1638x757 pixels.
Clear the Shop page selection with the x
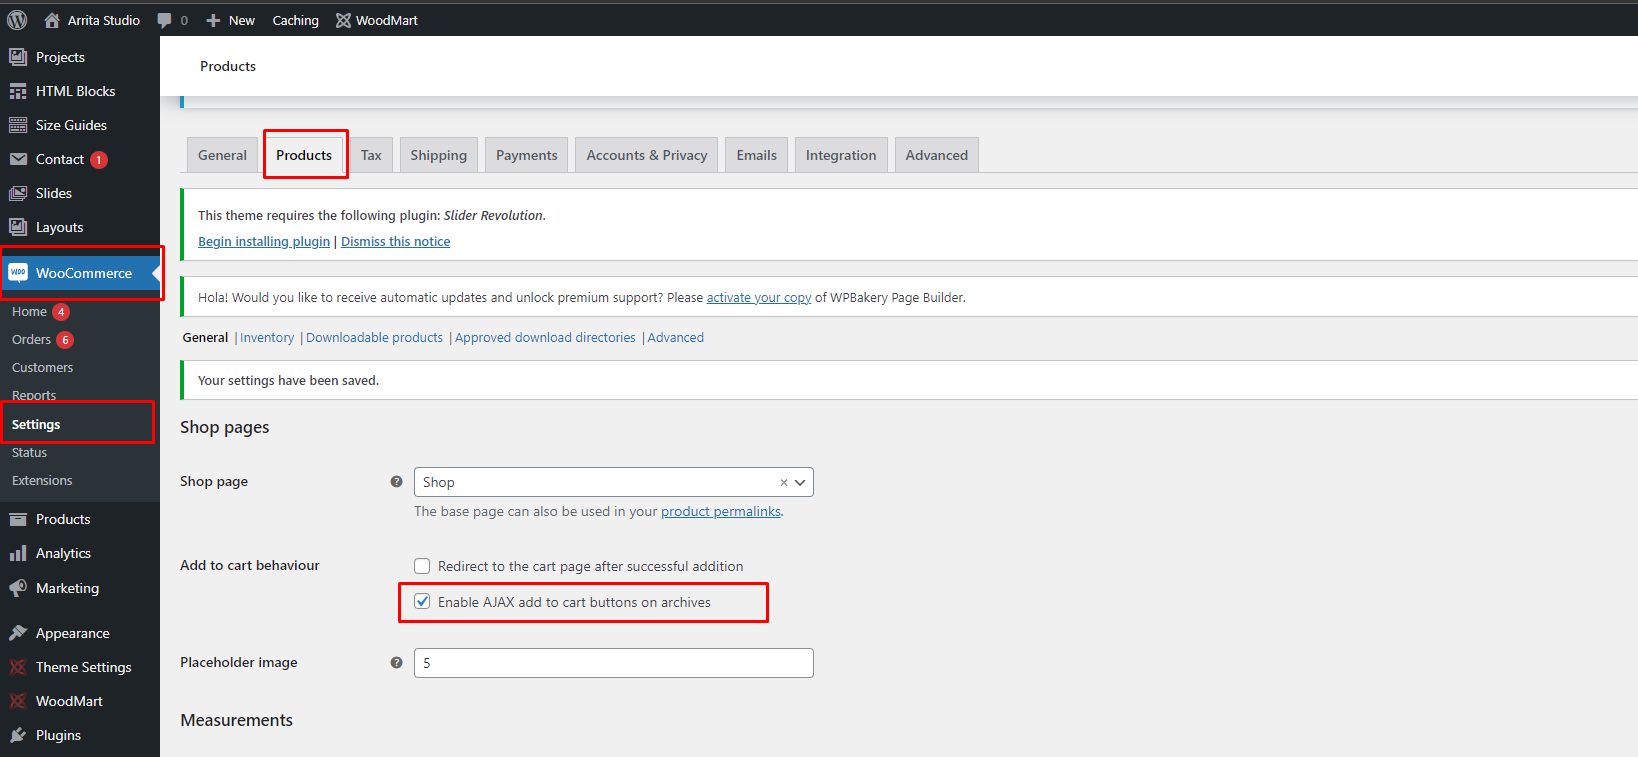pos(784,482)
